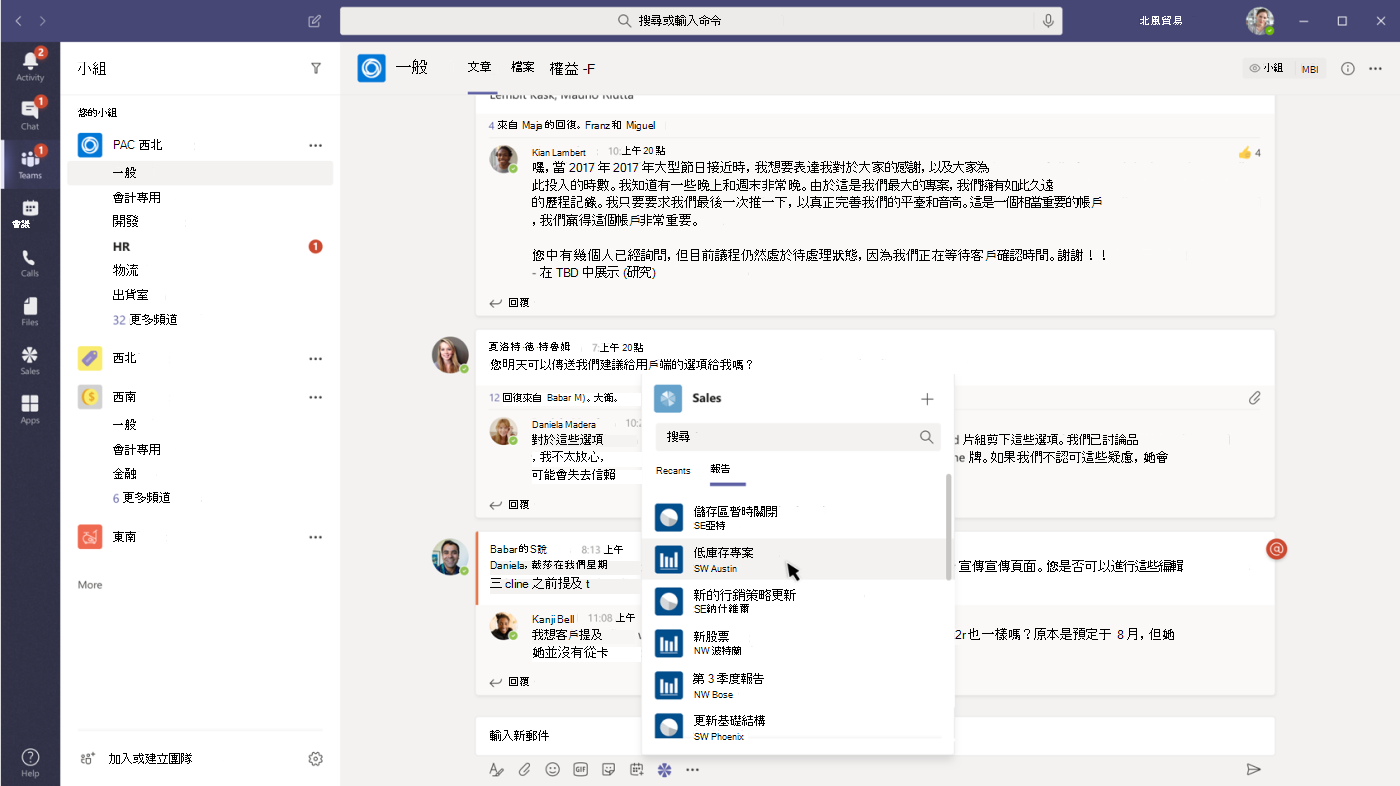Select 新股票 NW 波特蘭 report
The height and width of the screenshot is (786, 1400).
click(797, 642)
